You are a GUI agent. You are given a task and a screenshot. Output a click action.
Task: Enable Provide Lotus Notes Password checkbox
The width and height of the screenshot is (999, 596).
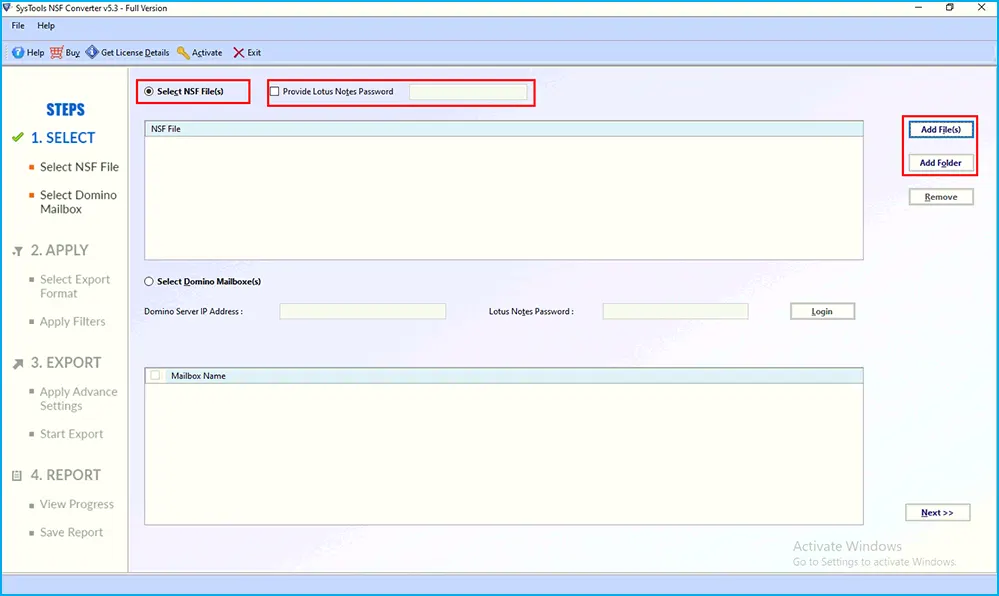tap(275, 91)
